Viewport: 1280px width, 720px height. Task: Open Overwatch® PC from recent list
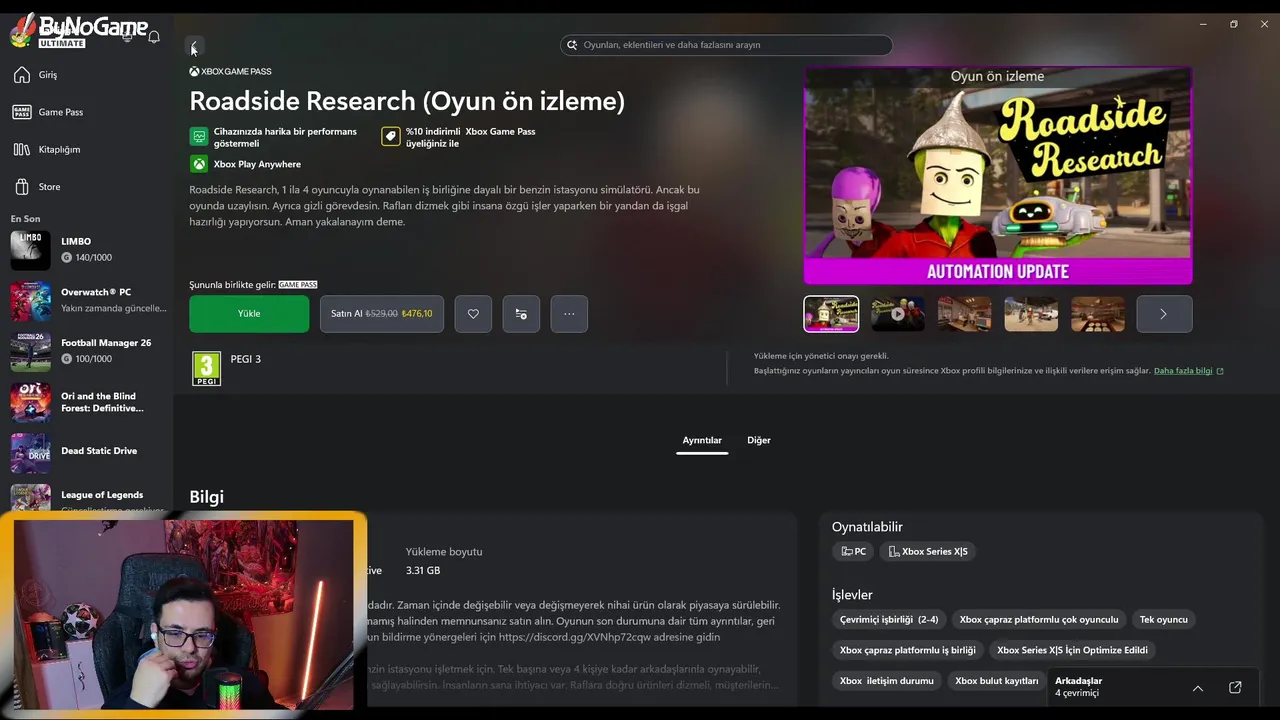tap(86, 300)
